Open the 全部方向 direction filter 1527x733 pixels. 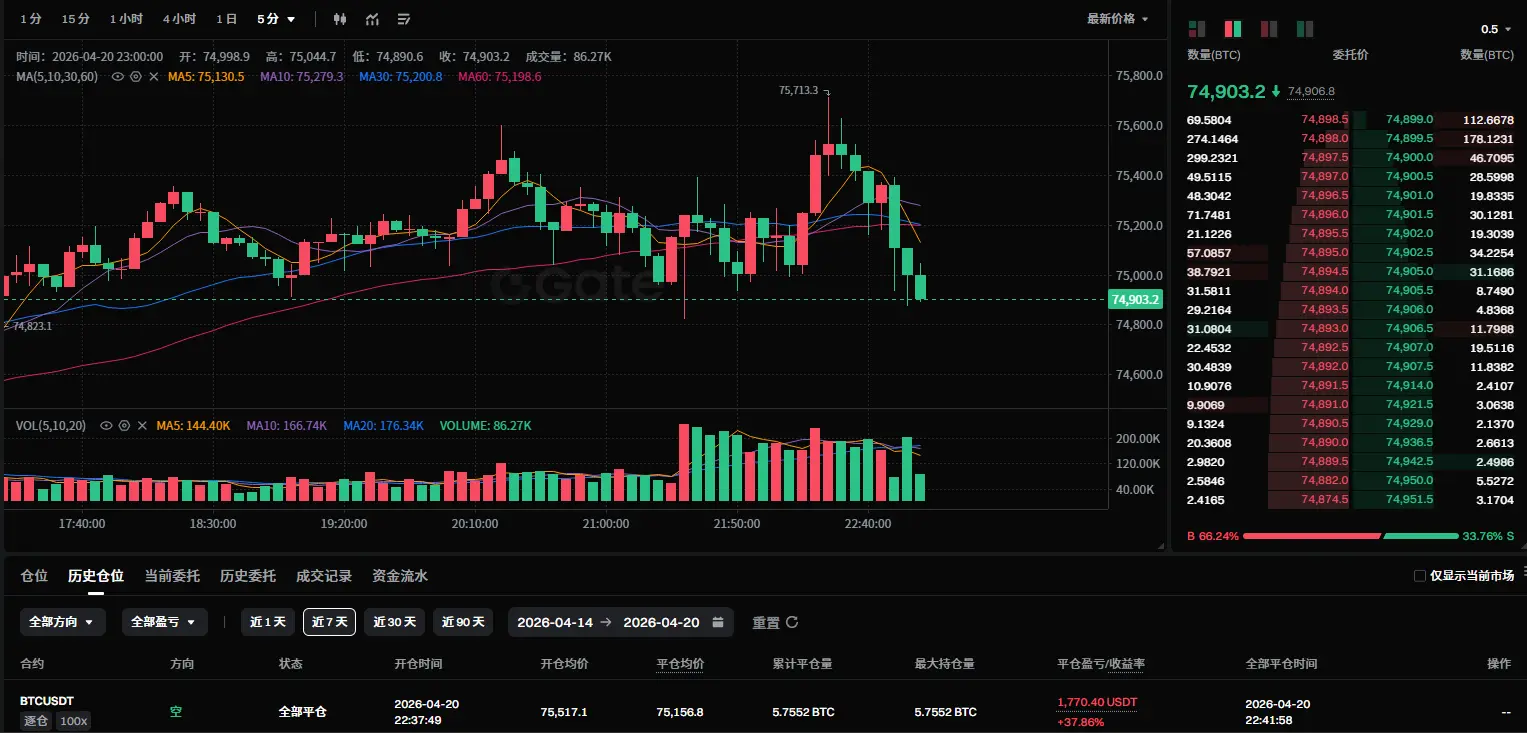(x=62, y=622)
